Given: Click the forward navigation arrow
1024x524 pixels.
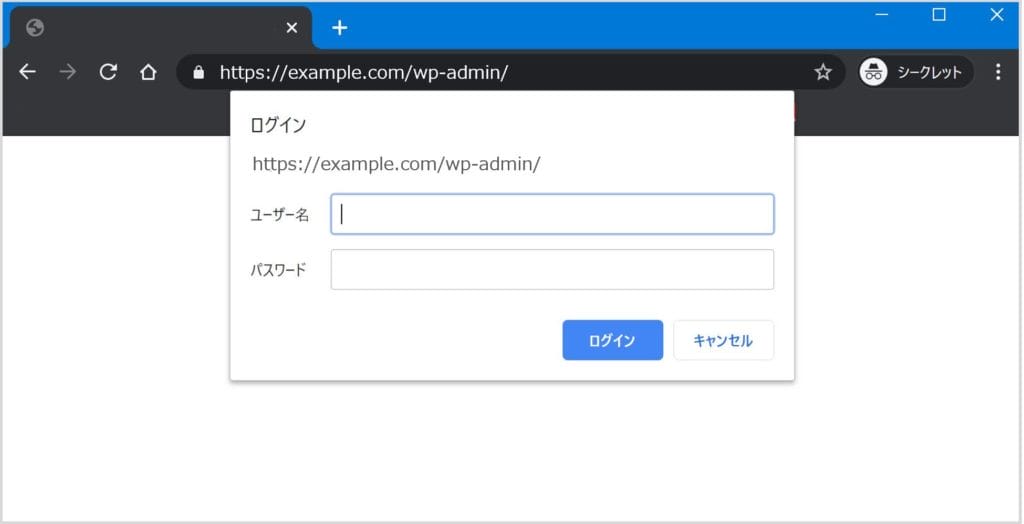Looking at the screenshot, I should [68, 72].
